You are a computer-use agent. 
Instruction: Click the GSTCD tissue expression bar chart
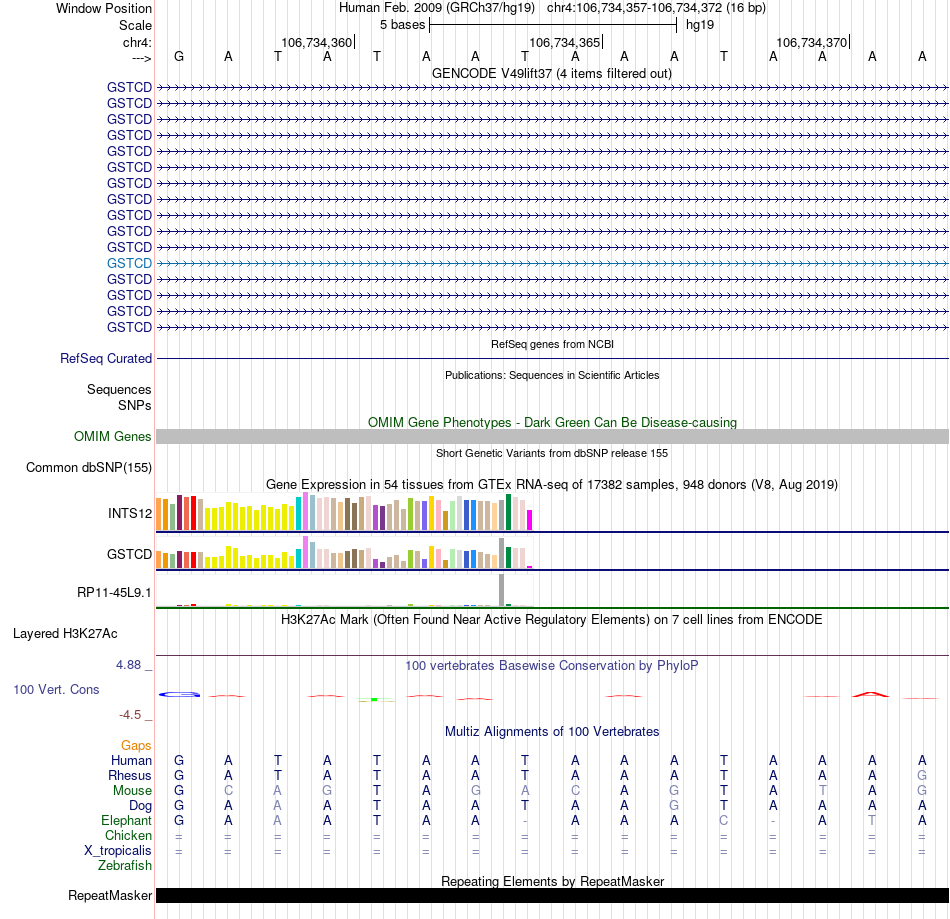pyautogui.click(x=344, y=552)
